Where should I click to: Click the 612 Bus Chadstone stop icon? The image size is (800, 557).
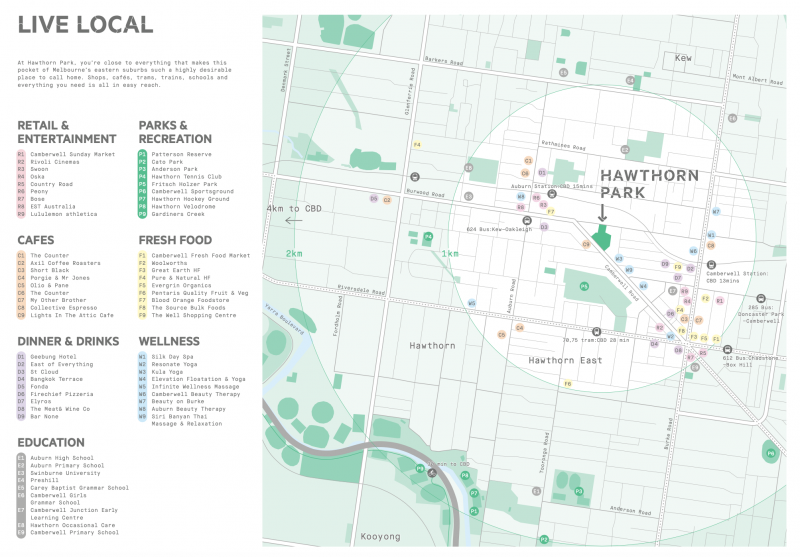(x=728, y=350)
